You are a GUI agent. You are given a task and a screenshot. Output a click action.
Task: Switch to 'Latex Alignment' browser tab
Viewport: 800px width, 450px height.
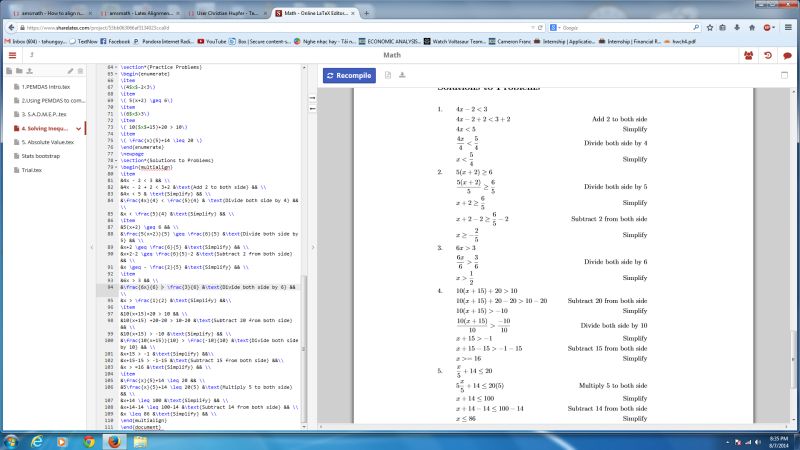139,13
